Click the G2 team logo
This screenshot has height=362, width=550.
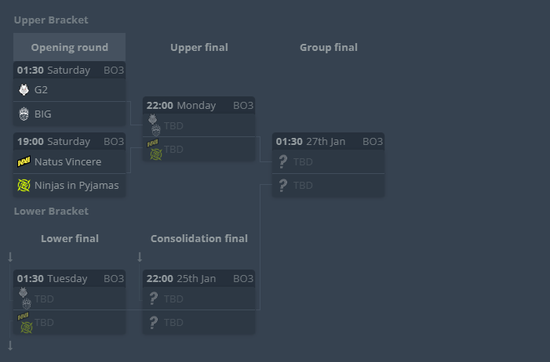[x=24, y=90]
